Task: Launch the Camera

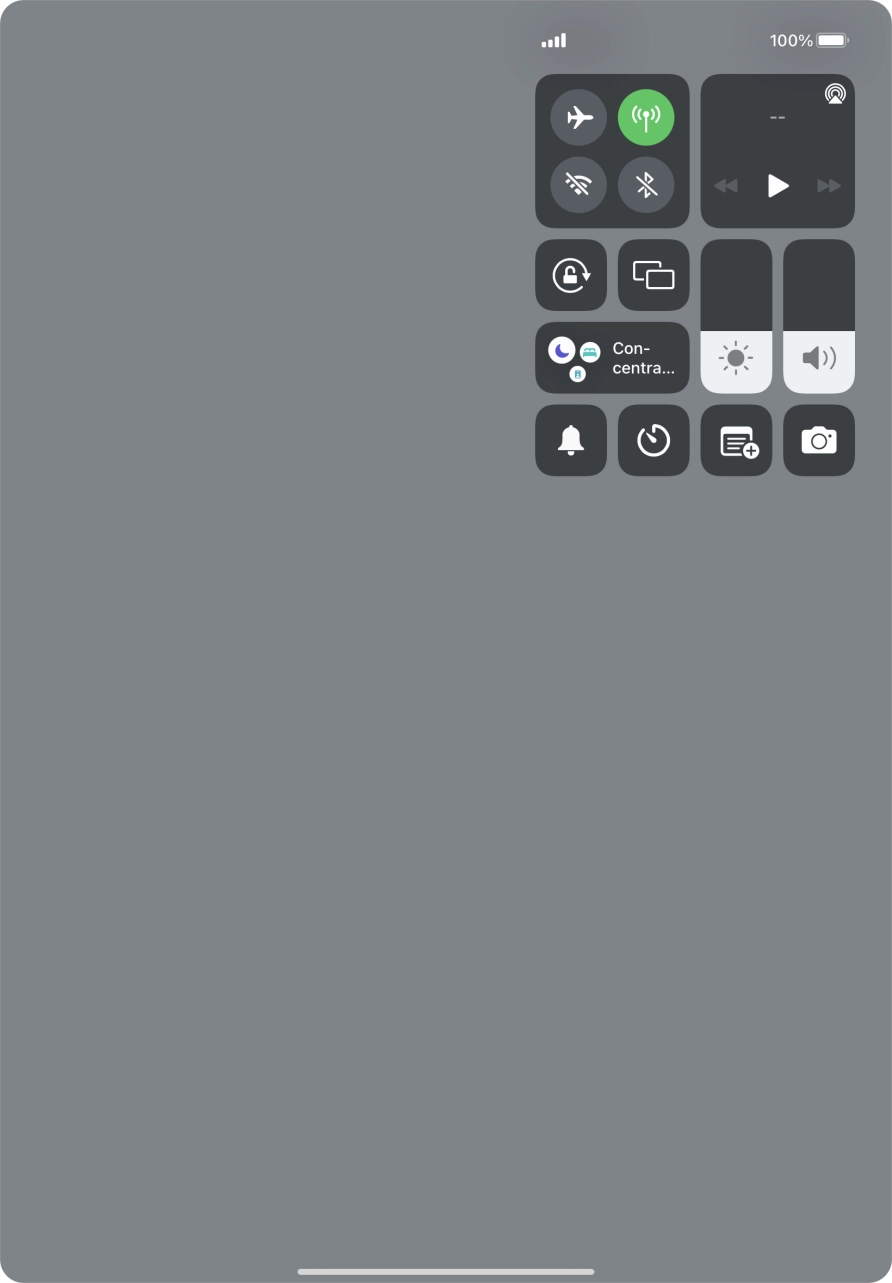Action: (819, 440)
